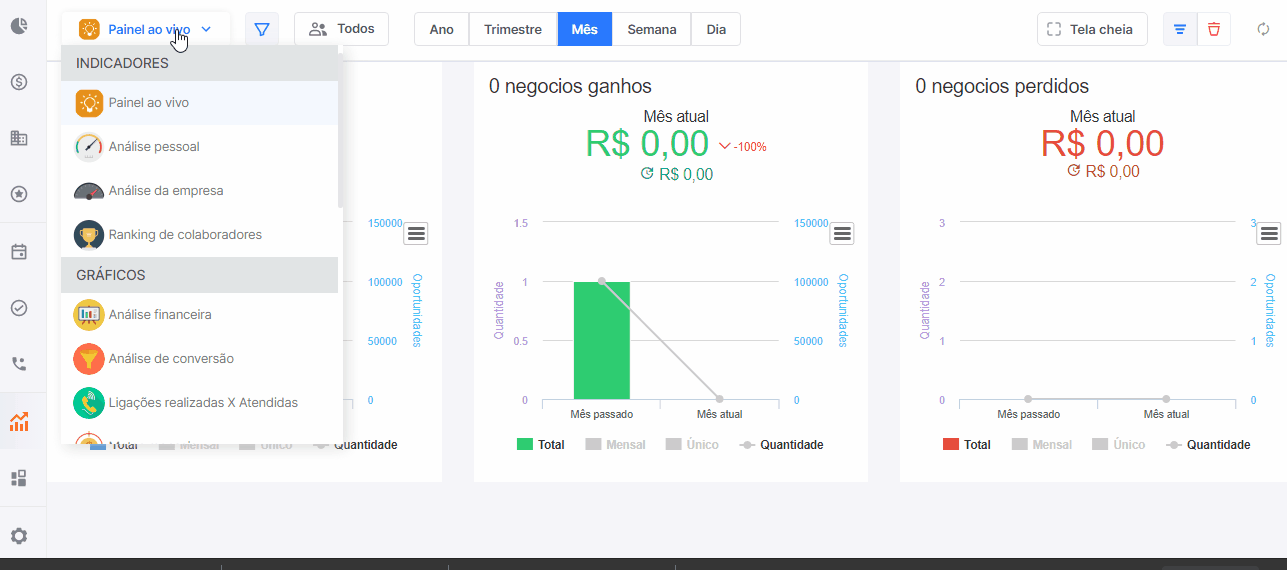
Task: Select Painel ao vivo menu item
Action: (200, 103)
